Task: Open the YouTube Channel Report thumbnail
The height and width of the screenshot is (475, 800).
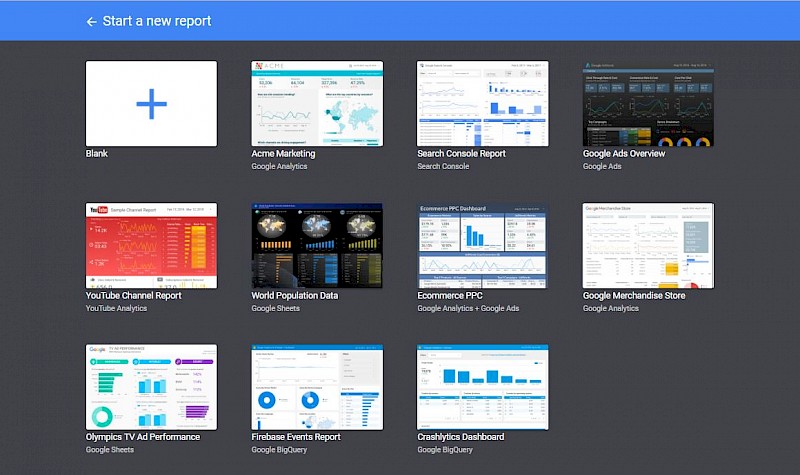Action: click(x=152, y=245)
